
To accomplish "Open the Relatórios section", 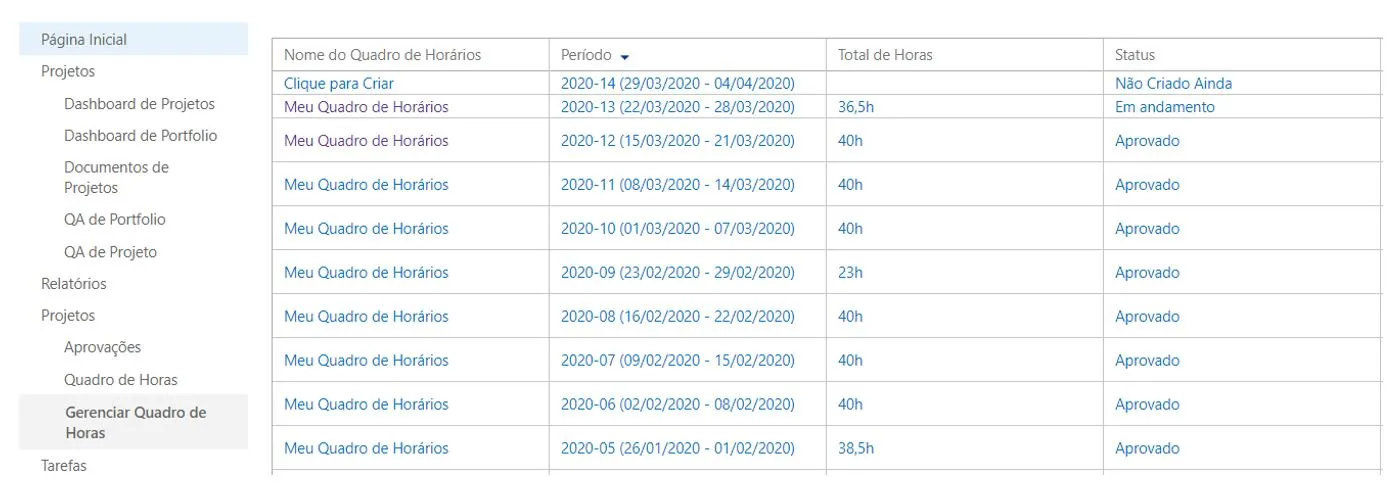I will [73, 284].
